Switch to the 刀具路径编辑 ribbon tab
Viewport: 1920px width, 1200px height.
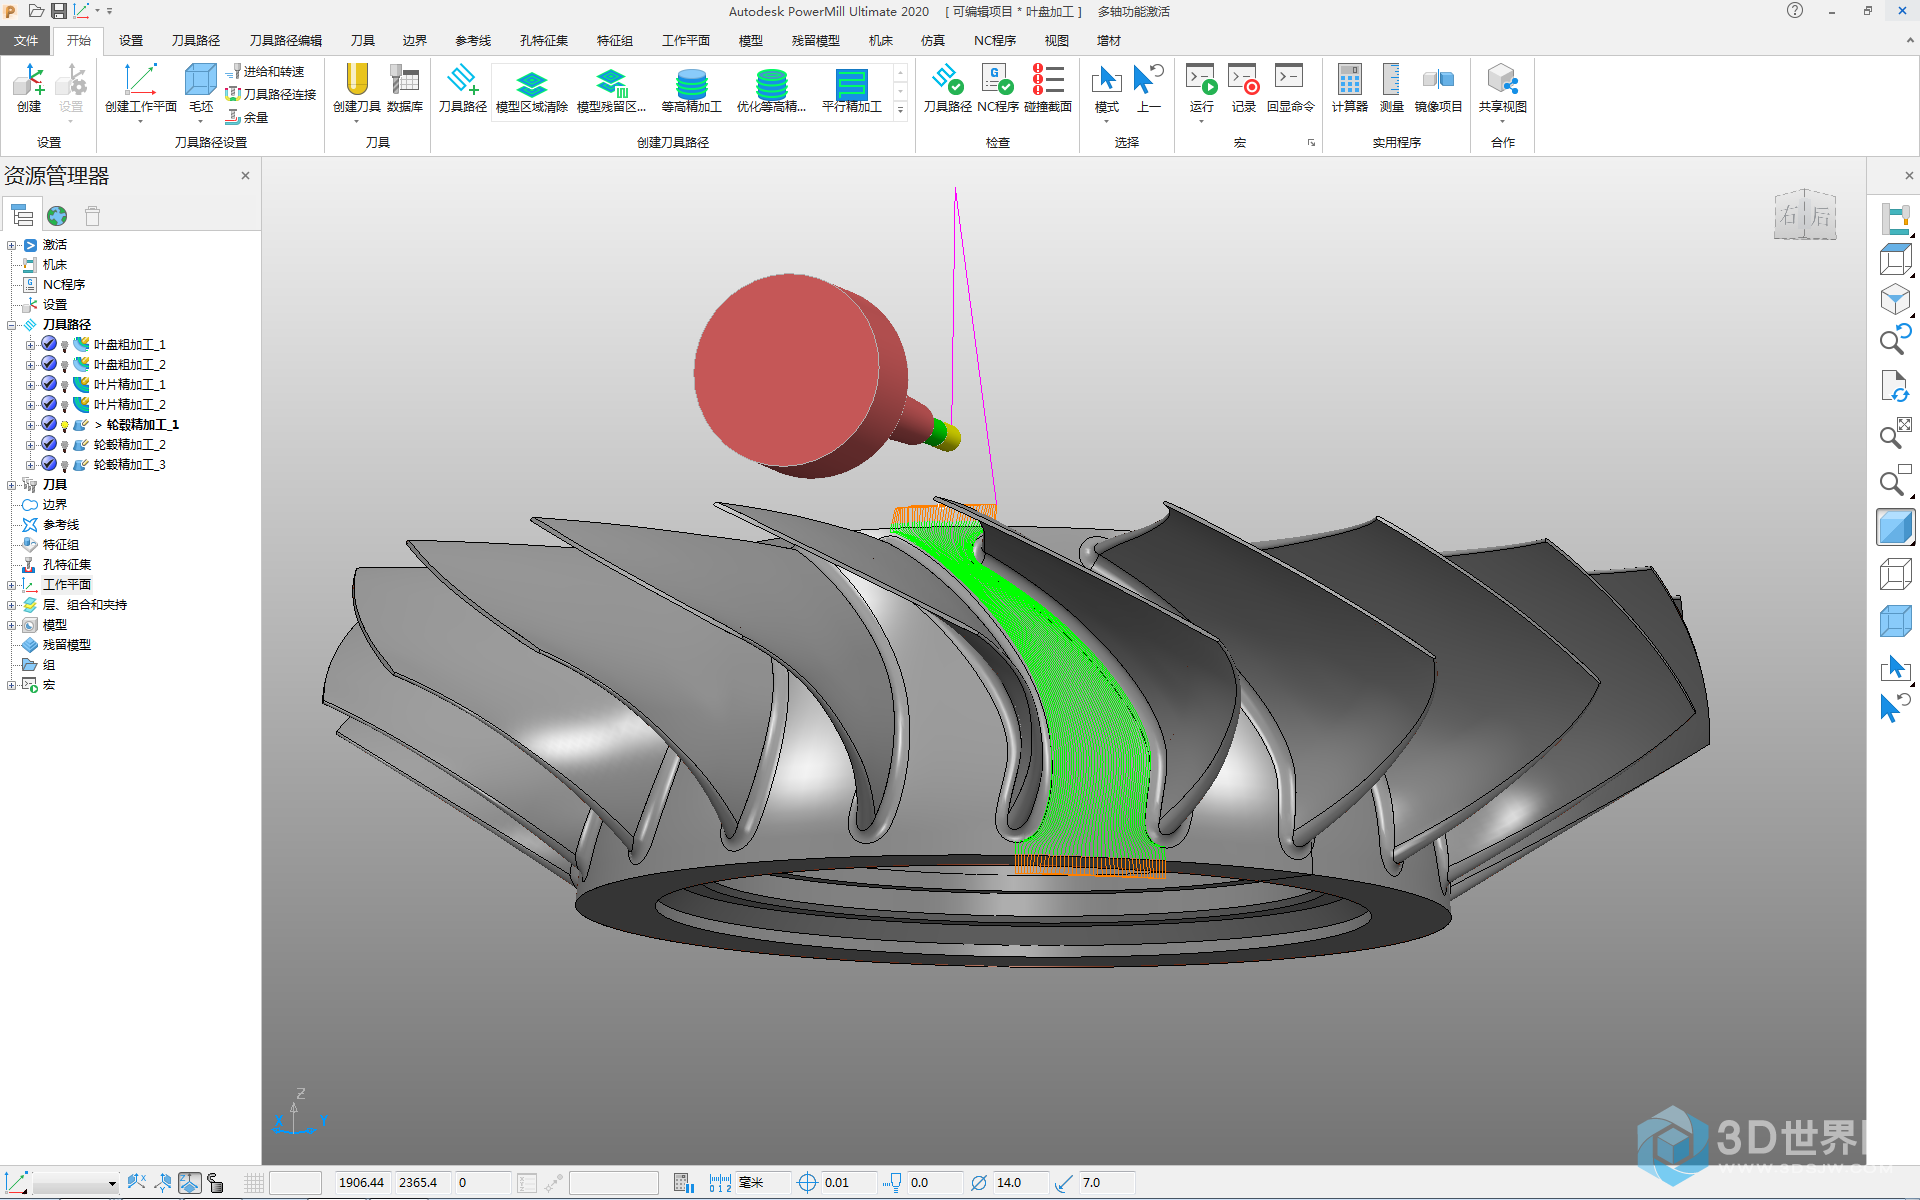click(x=286, y=40)
